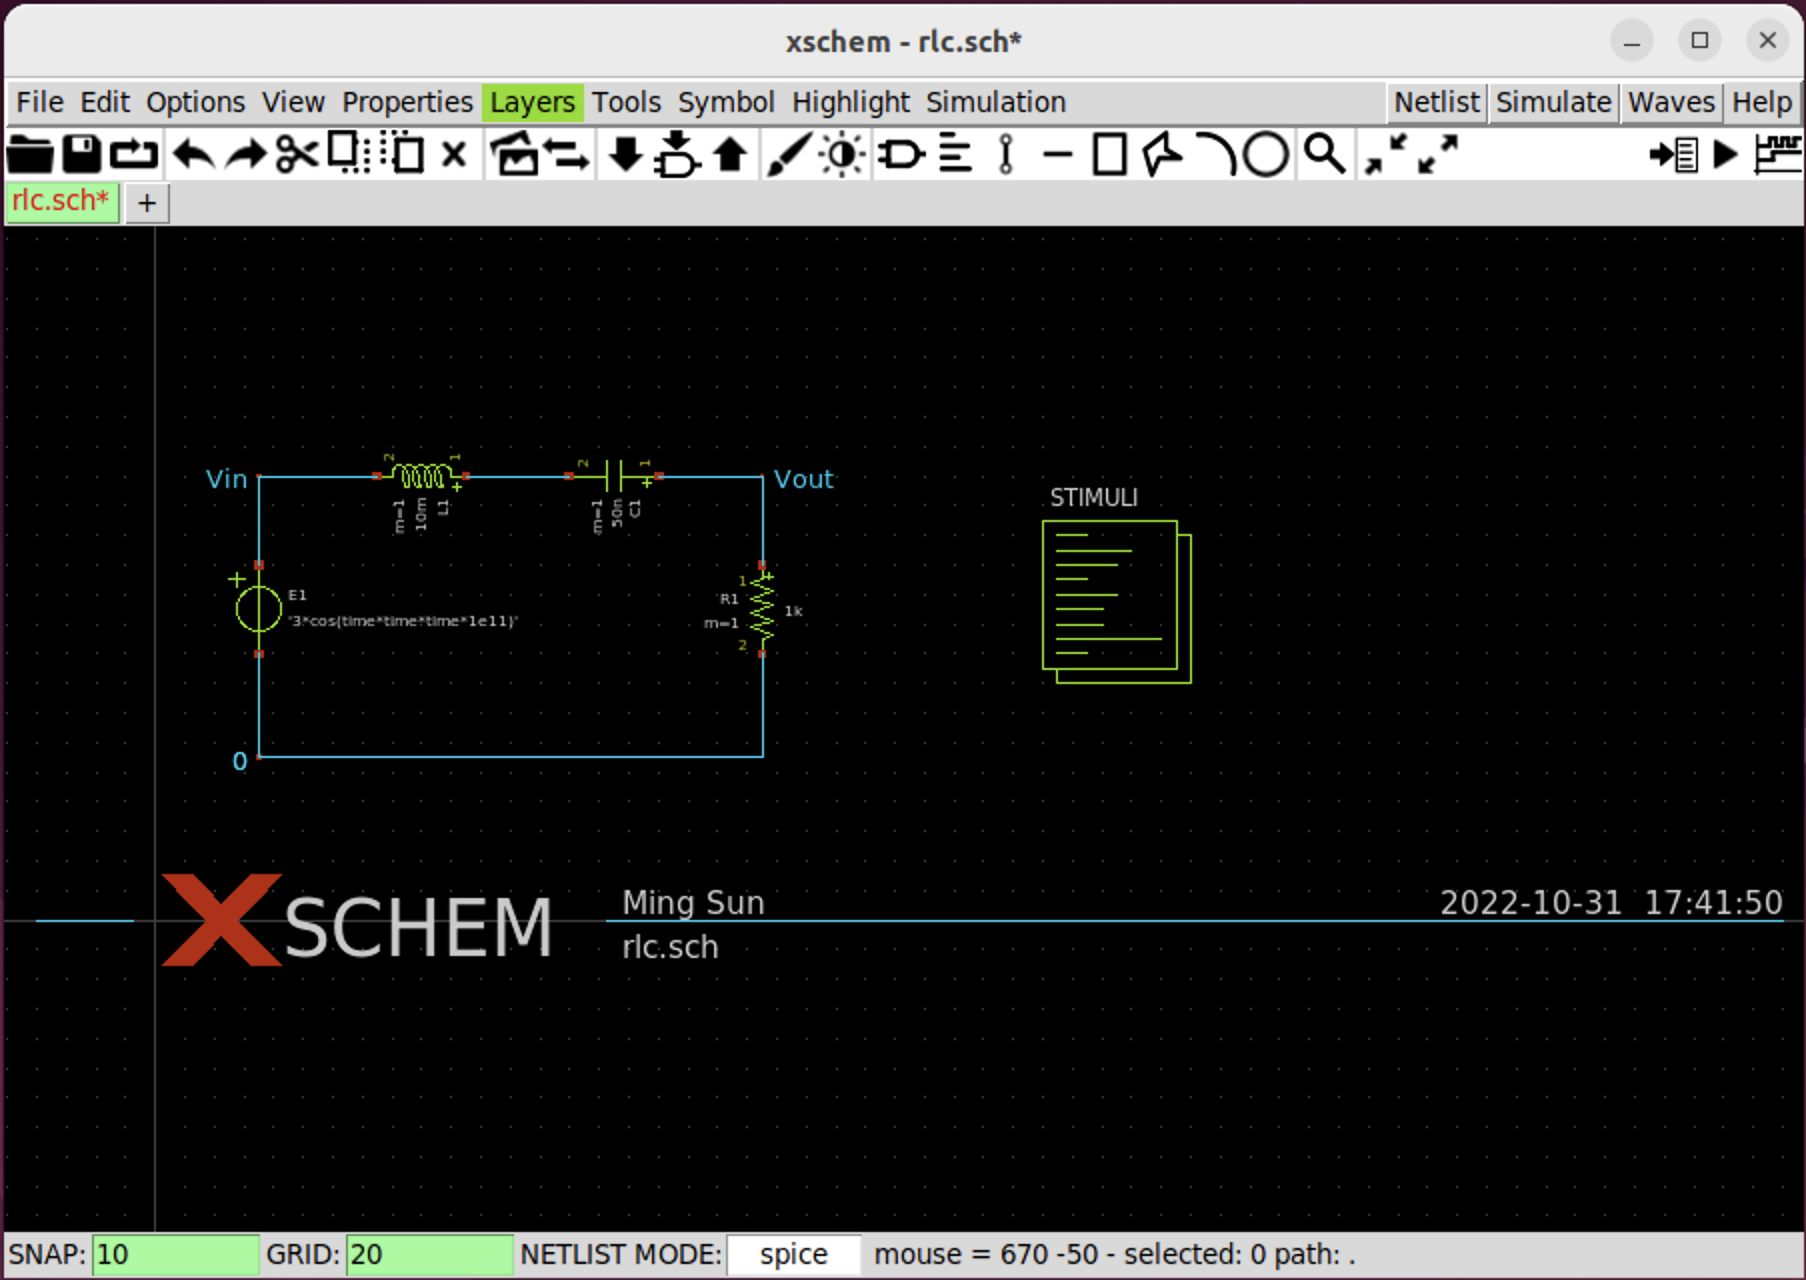Open the File menu

coord(40,102)
